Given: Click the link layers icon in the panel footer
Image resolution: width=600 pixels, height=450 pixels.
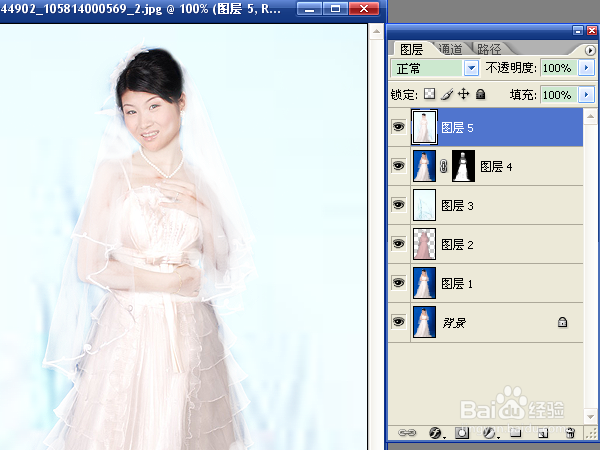Looking at the screenshot, I should (406, 433).
